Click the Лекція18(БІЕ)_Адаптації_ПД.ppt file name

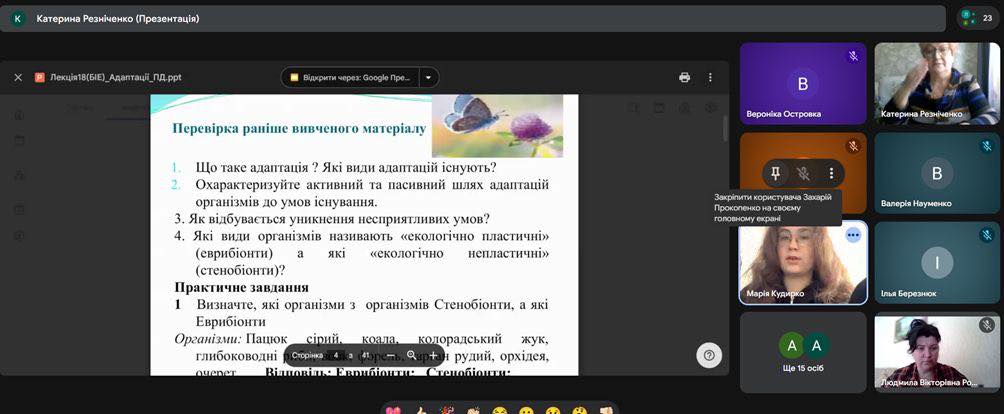coord(116,77)
